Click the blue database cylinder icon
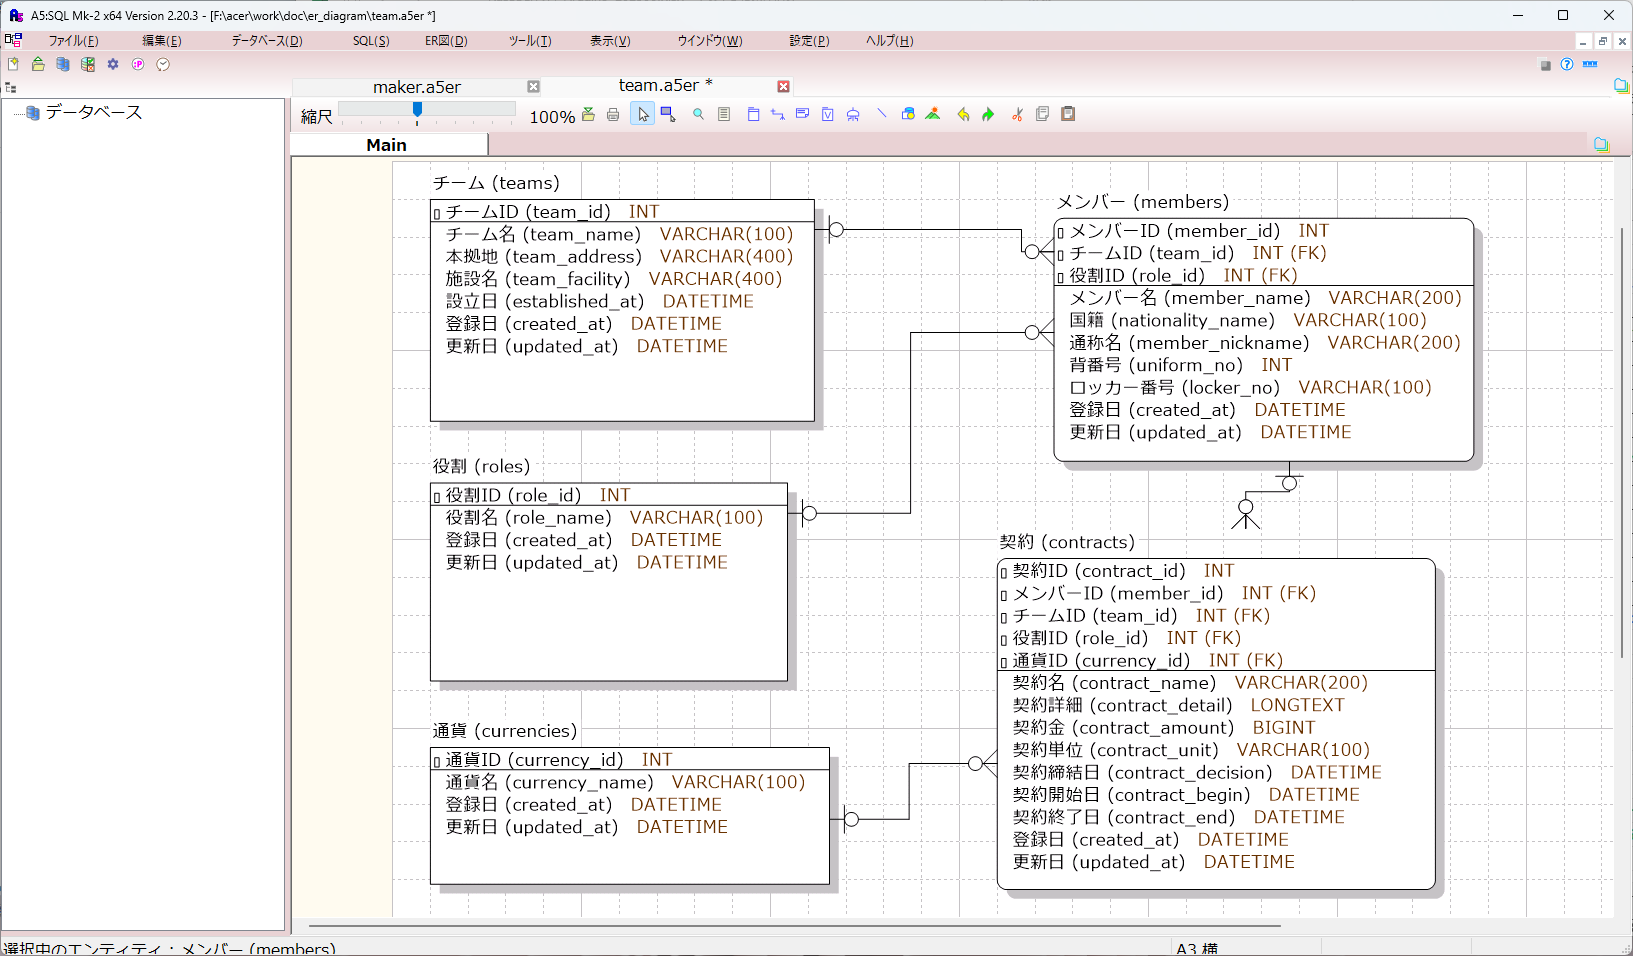This screenshot has height=956, width=1633. click(63, 64)
